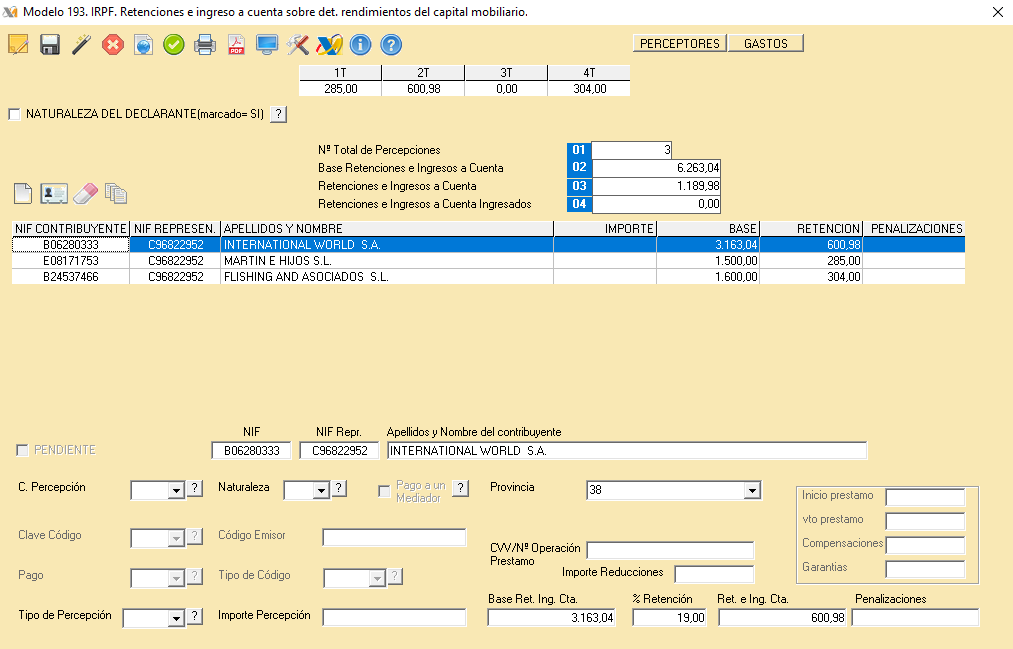Viewport: 1013px width, 649px height.
Task: Print the form with the printer icon
Action: point(205,45)
